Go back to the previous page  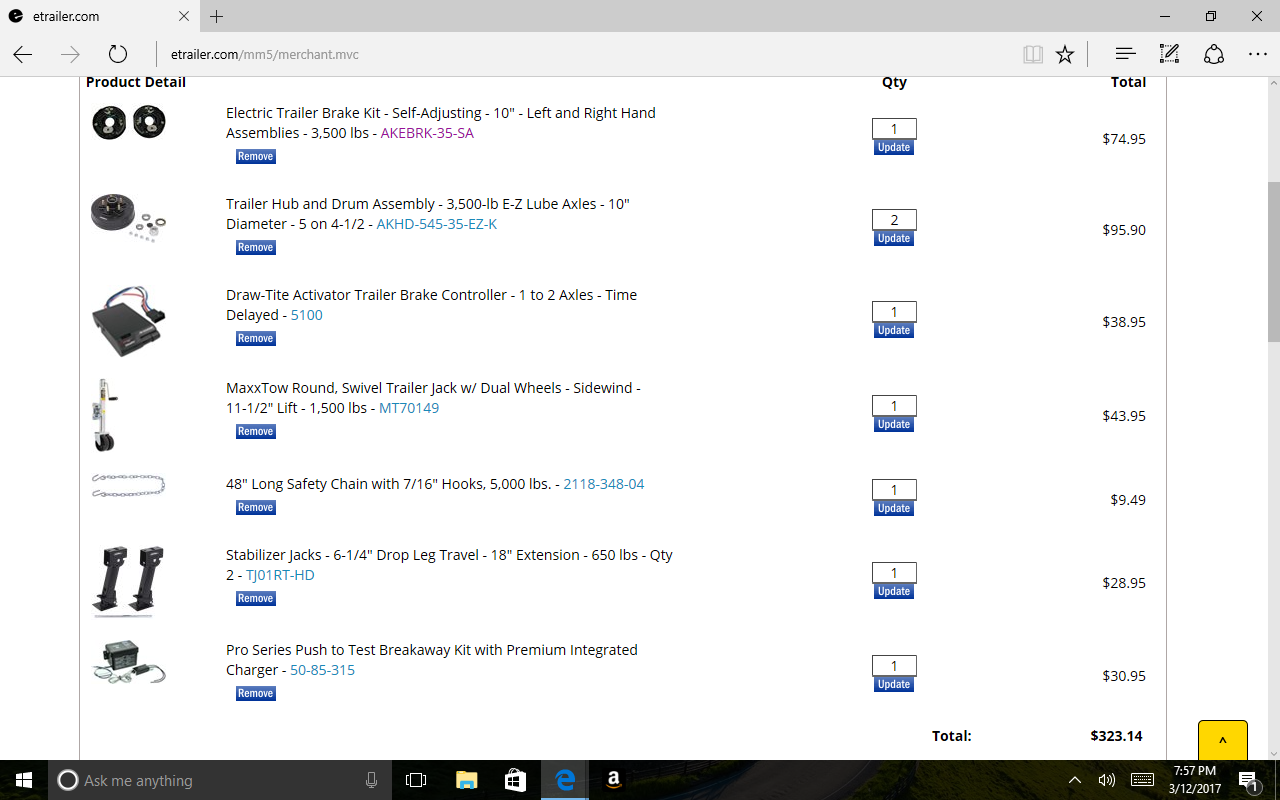pos(23,54)
